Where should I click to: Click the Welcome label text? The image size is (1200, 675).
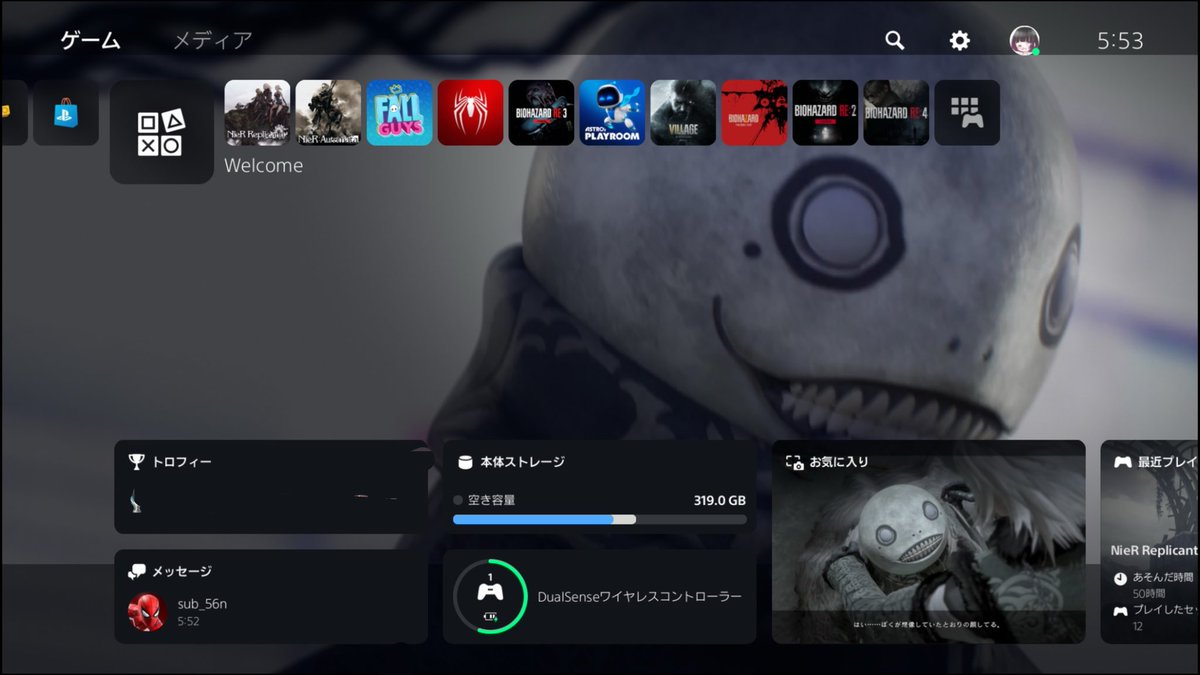[263, 166]
